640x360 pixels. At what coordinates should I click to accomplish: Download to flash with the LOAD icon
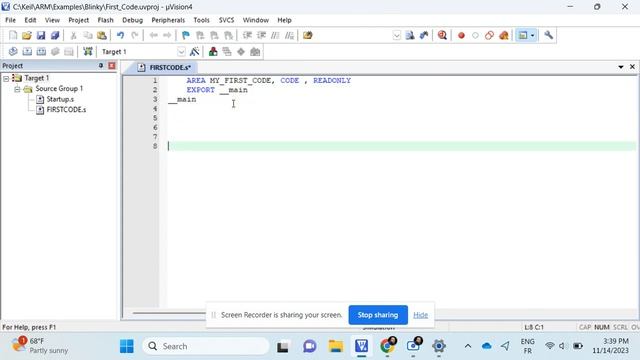[x=88, y=52]
